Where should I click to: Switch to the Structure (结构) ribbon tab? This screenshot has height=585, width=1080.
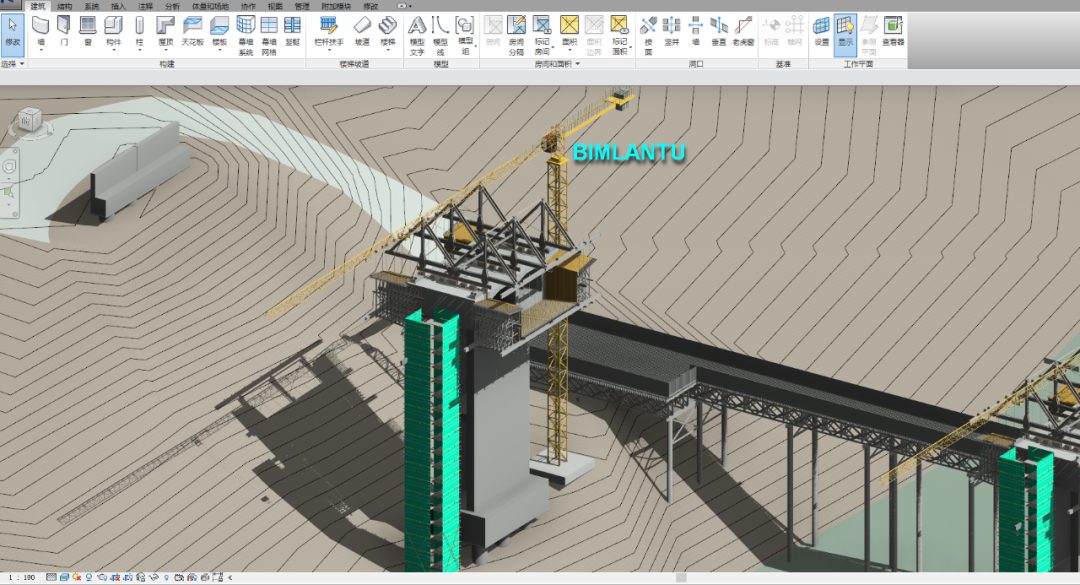point(65,6)
